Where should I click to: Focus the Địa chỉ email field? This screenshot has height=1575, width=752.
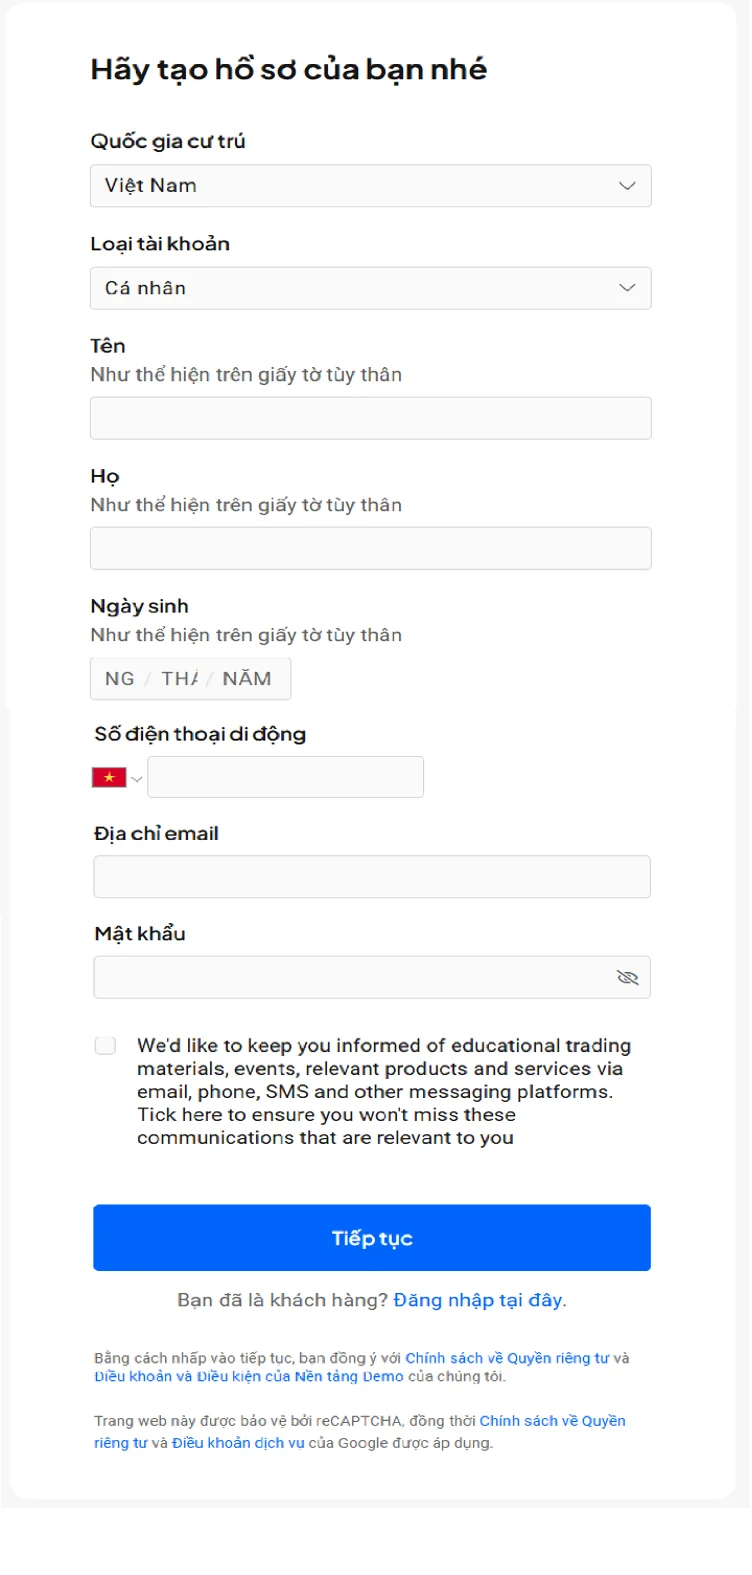coord(370,877)
